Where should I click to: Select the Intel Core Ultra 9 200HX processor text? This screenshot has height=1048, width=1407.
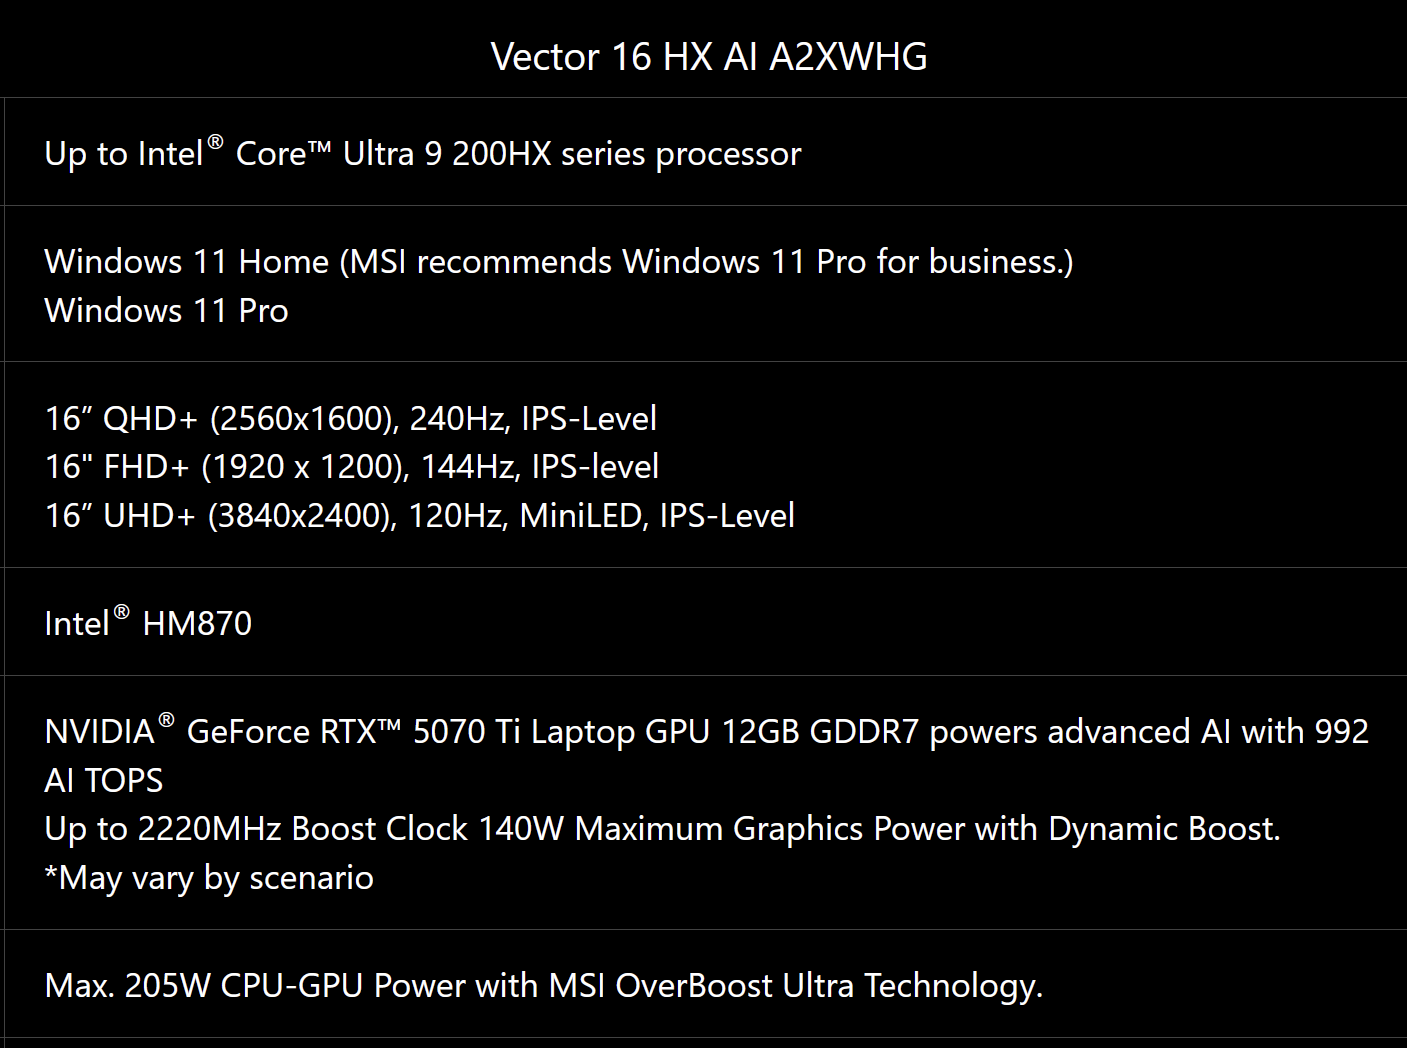(x=423, y=153)
